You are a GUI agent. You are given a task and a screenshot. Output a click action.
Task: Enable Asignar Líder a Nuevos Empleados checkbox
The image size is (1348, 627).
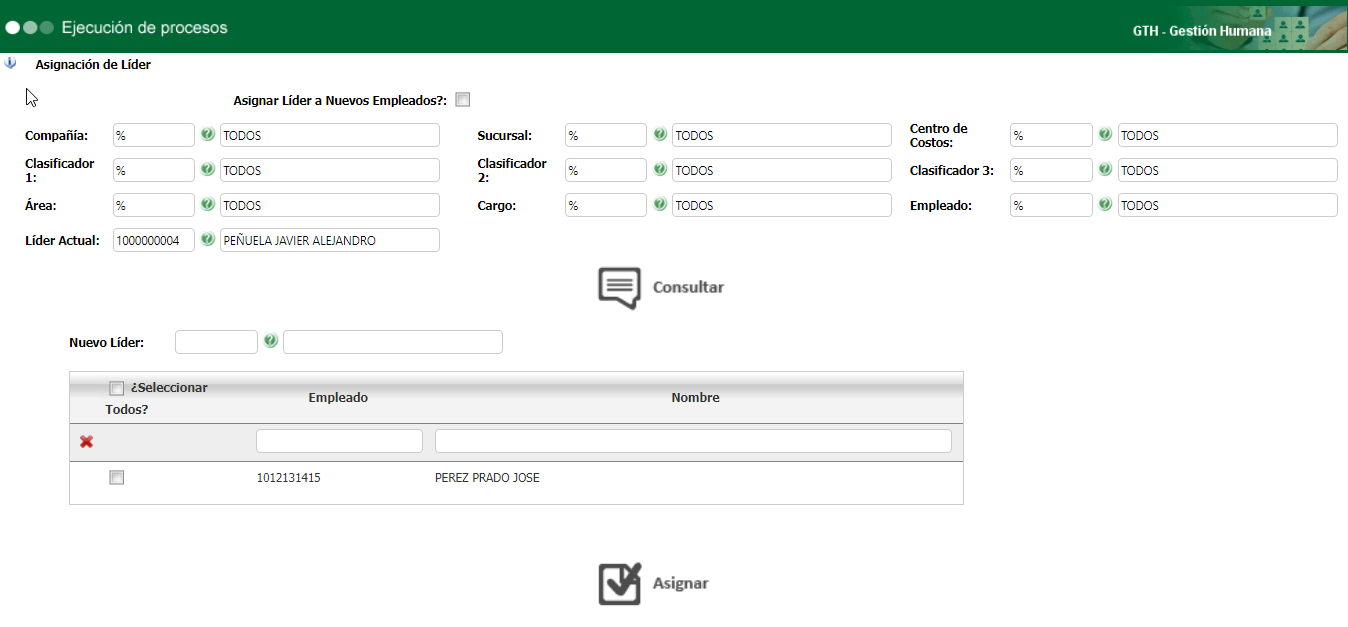click(462, 100)
